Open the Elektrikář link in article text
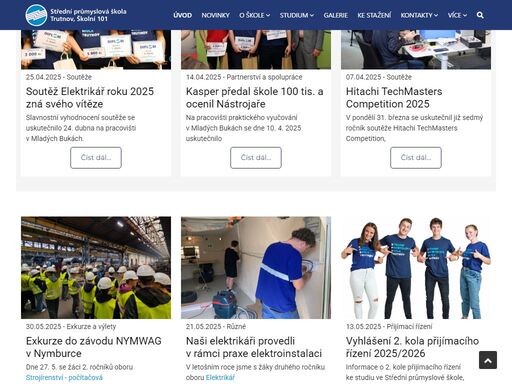This screenshot has width=512, height=384. (220, 378)
